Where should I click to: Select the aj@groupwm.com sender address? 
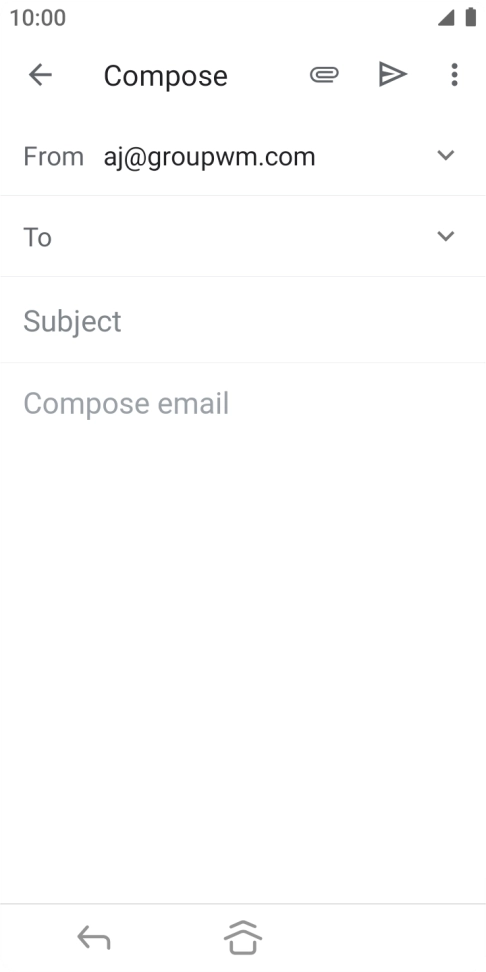tap(210, 157)
